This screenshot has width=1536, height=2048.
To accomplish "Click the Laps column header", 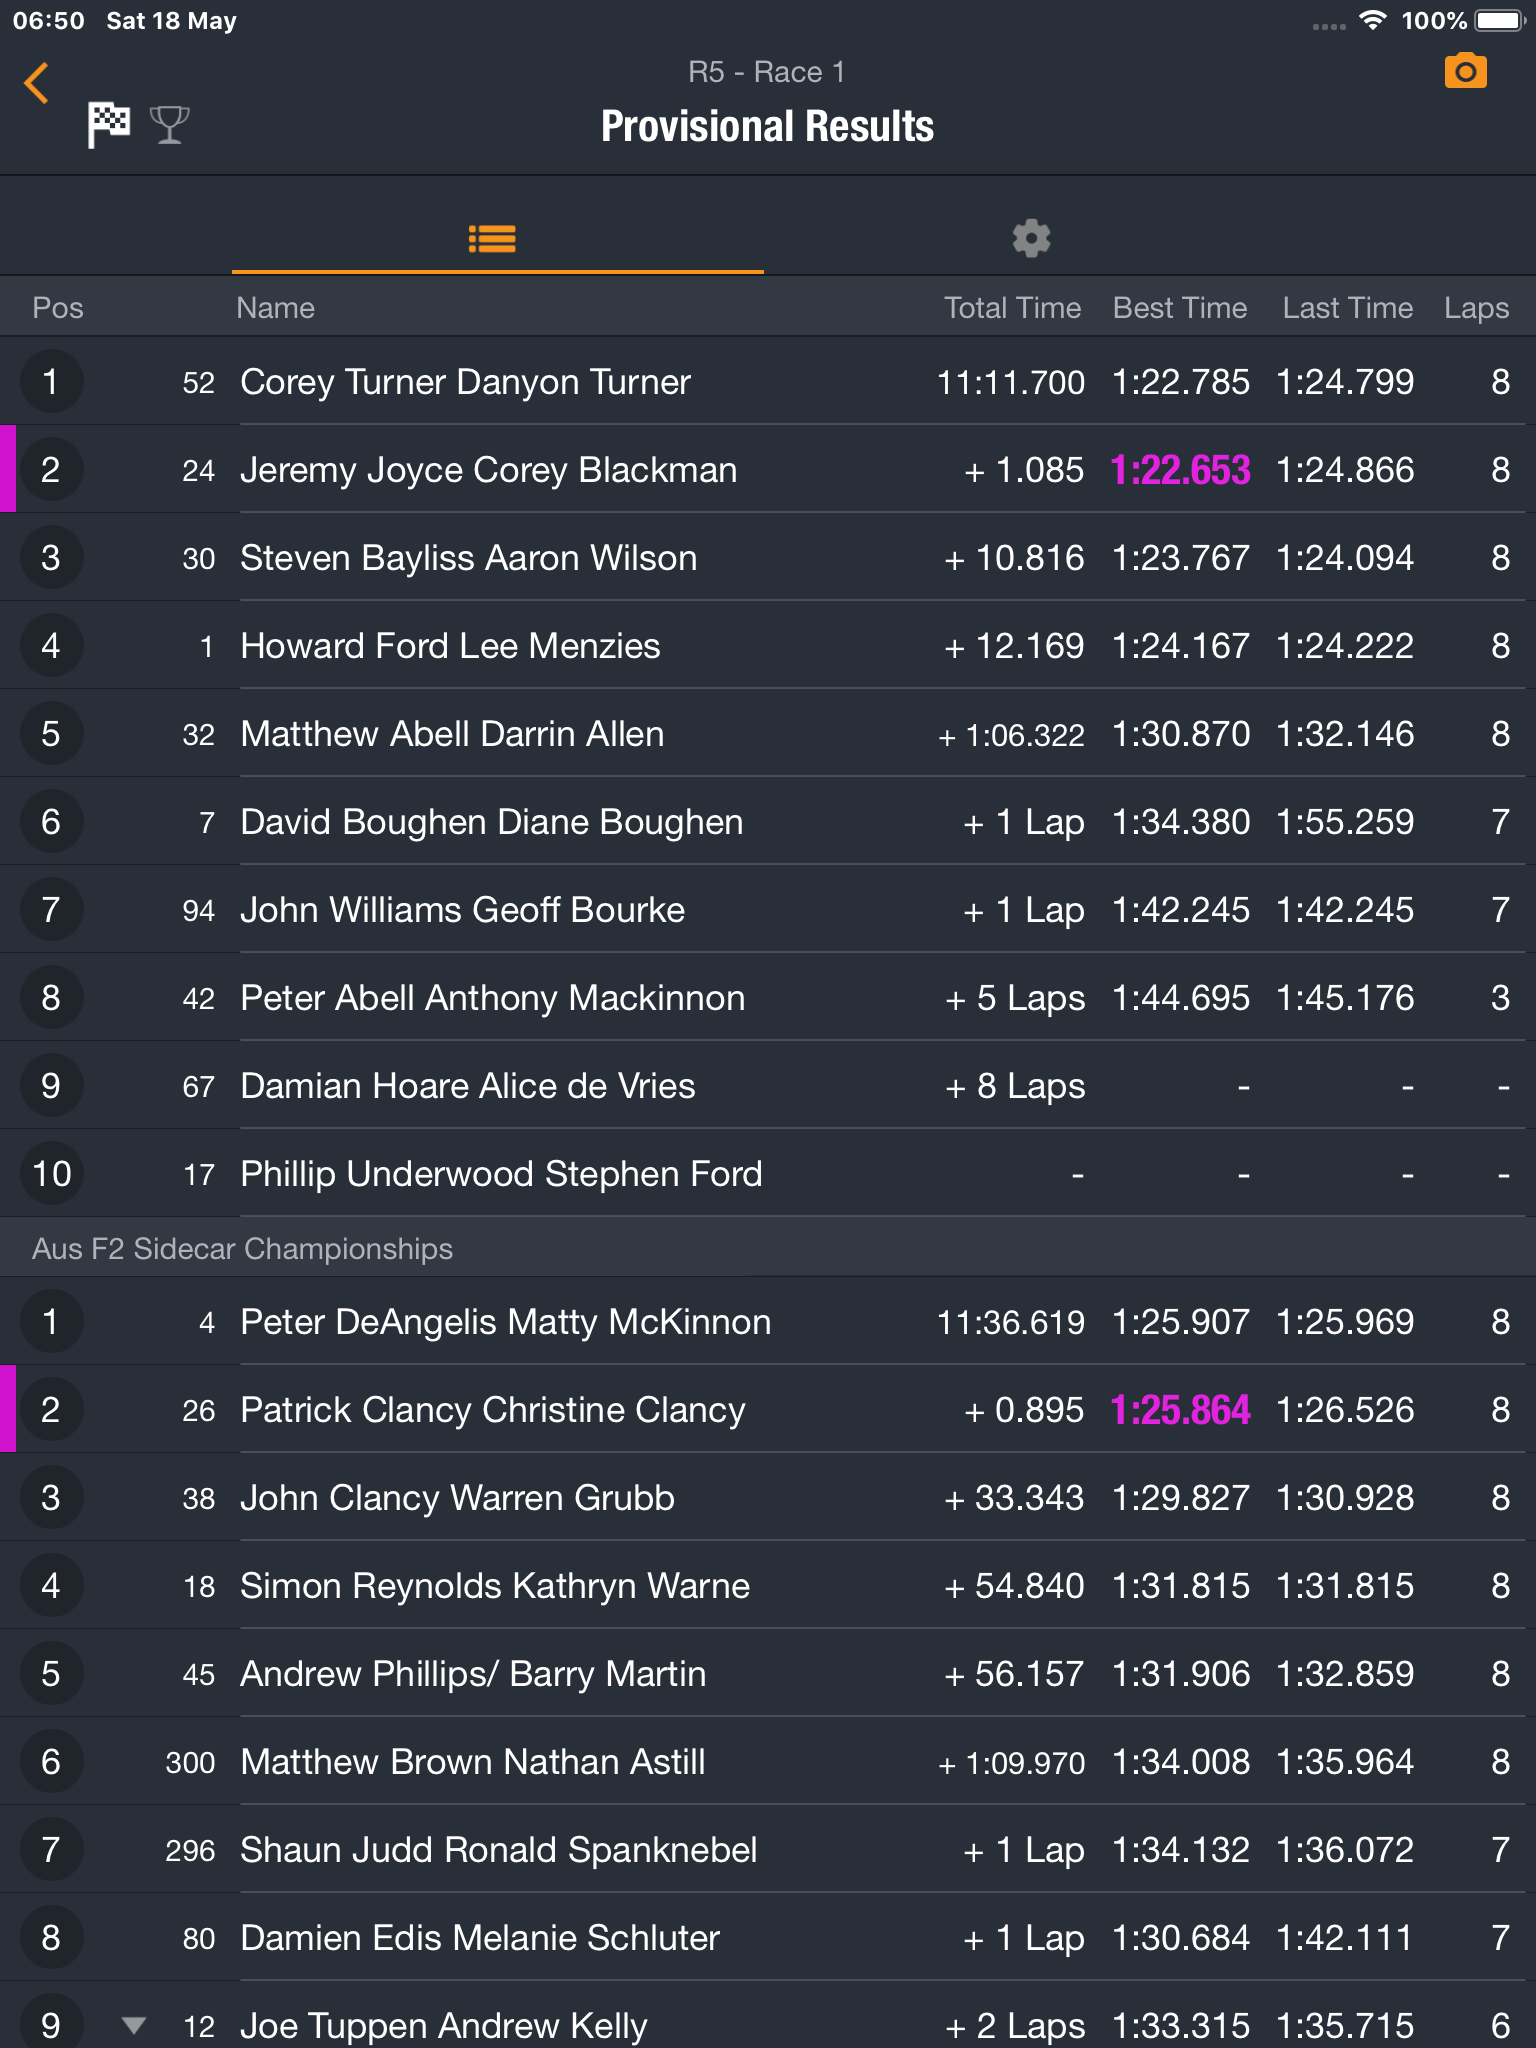I will pyautogui.click(x=1476, y=308).
